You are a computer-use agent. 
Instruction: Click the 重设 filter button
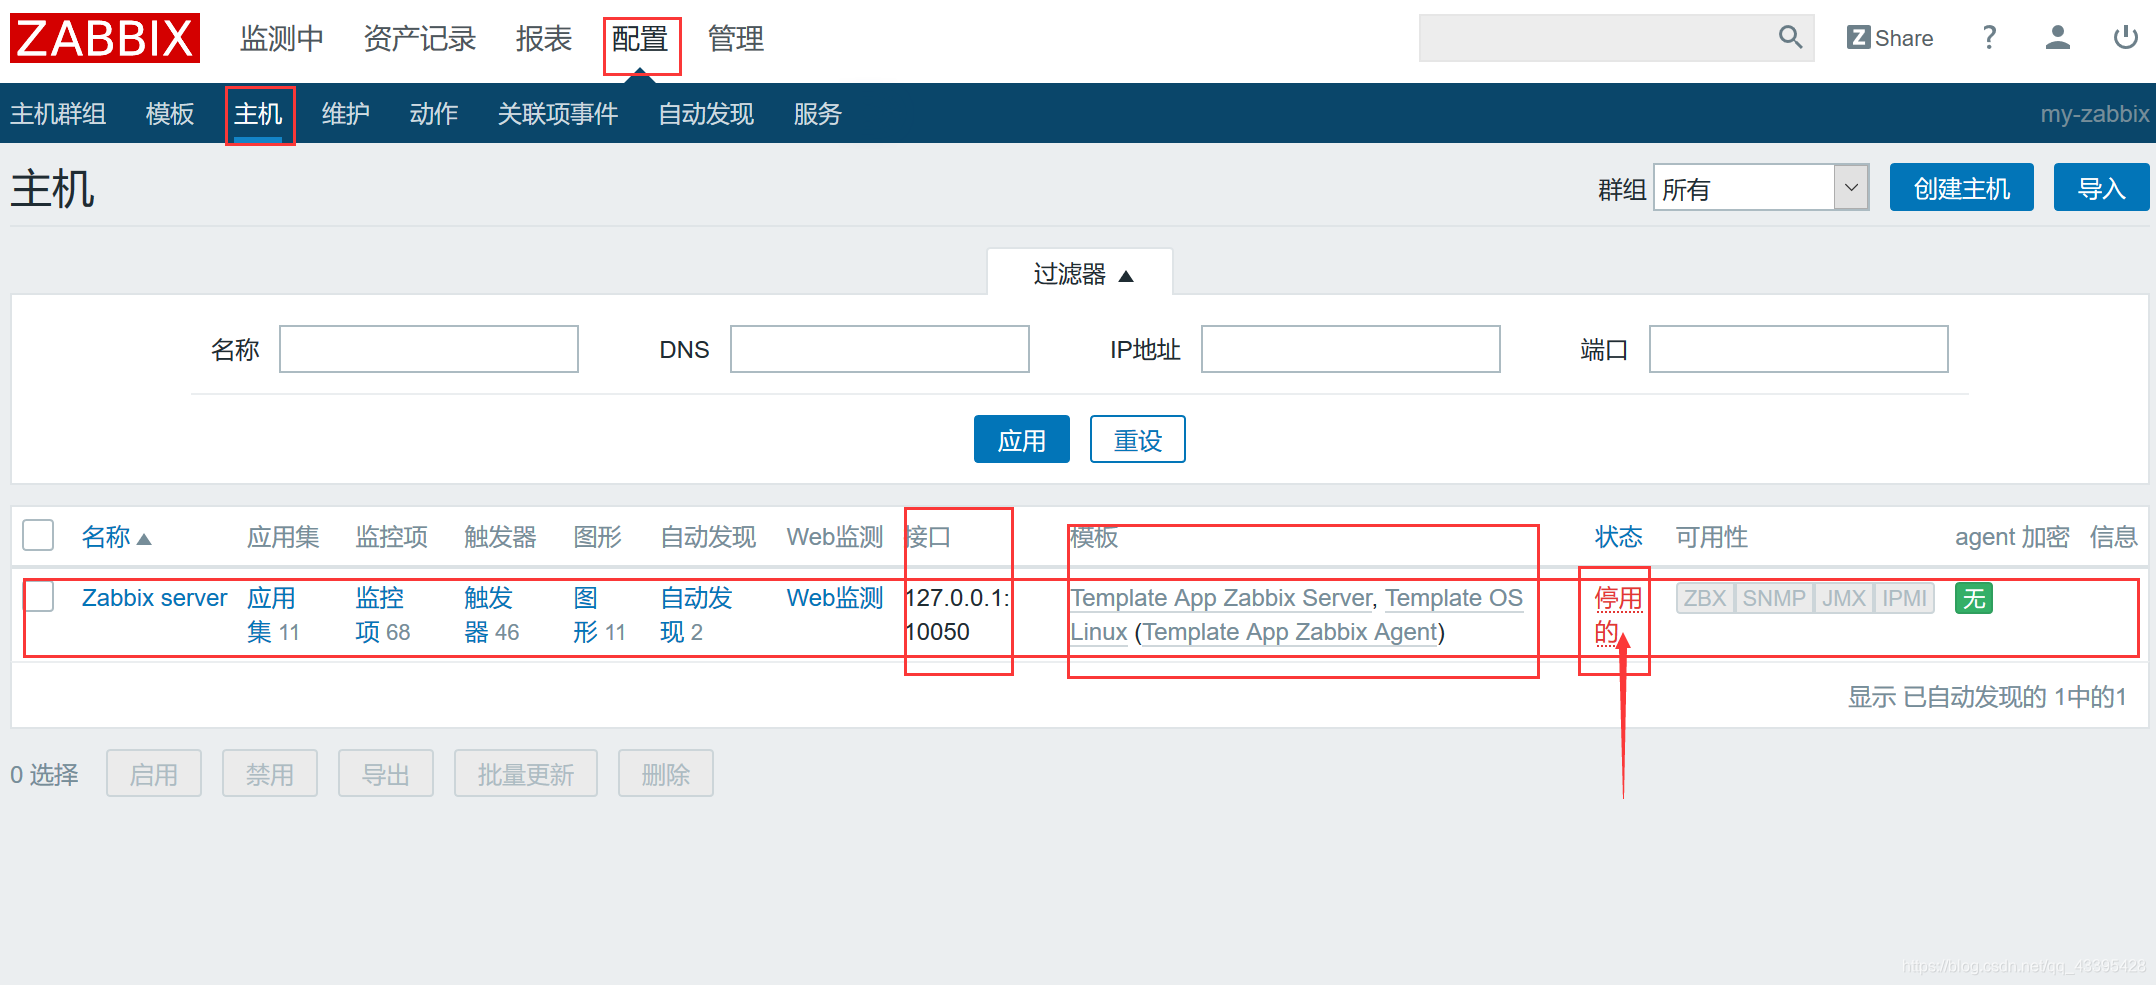pos(1137,439)
